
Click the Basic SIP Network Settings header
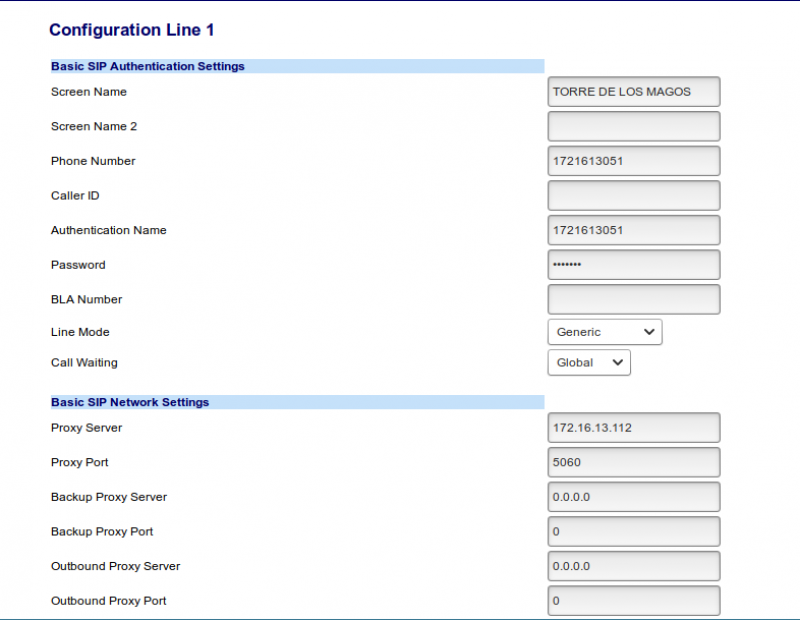(130, 402)
